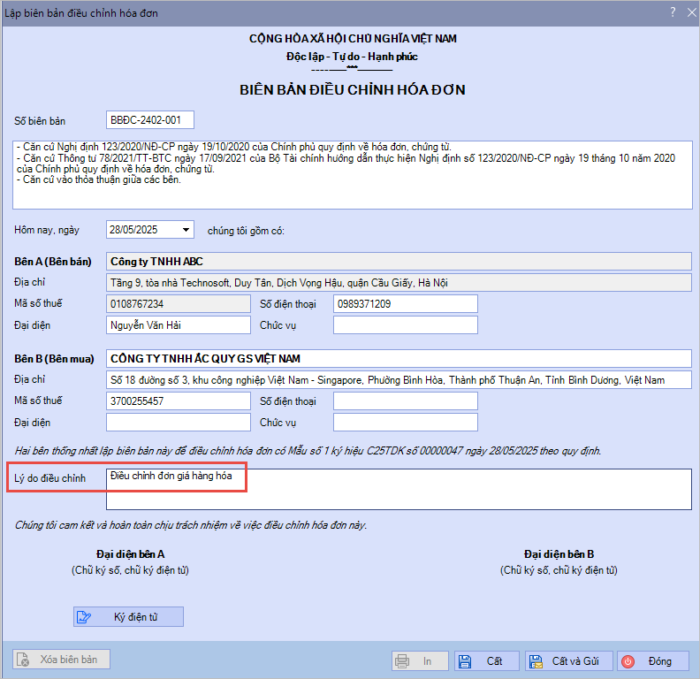Click the help question mark icon
Image resolution: width=700 pixels, height=679 pixels.
pyautogui.click(x=657, y=12)
